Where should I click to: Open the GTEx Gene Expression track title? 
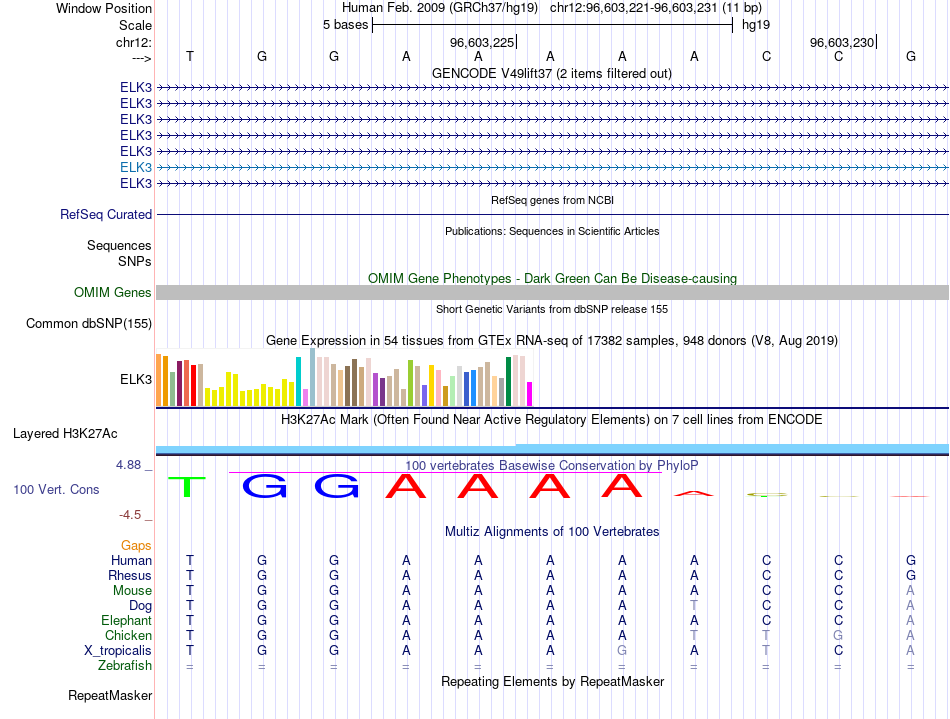click(552, 340)
